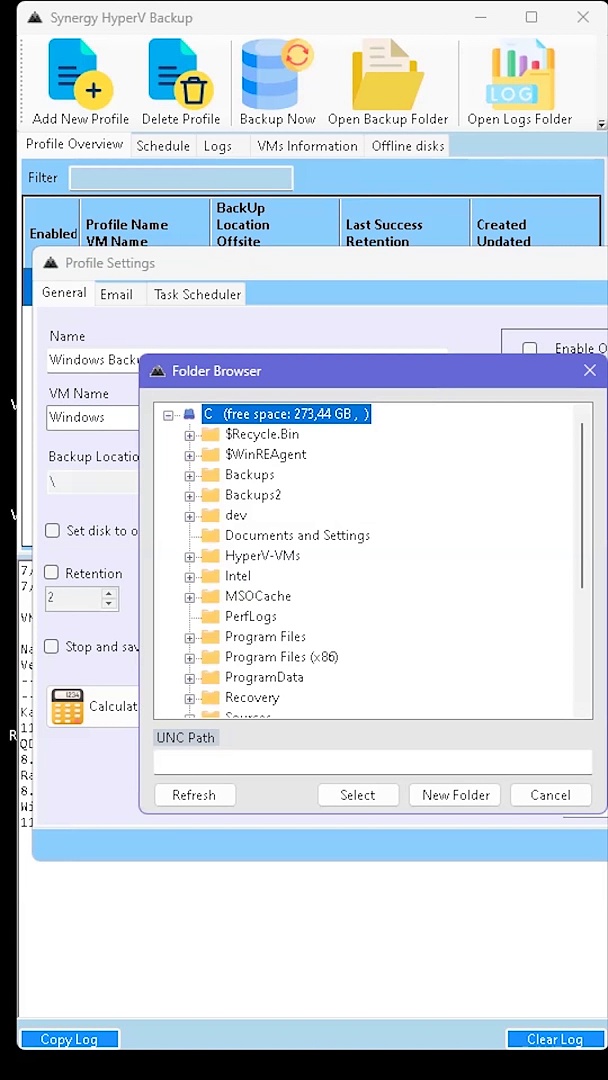Click the Folder Browser vertical scrollbar

[x=582, y=506]
